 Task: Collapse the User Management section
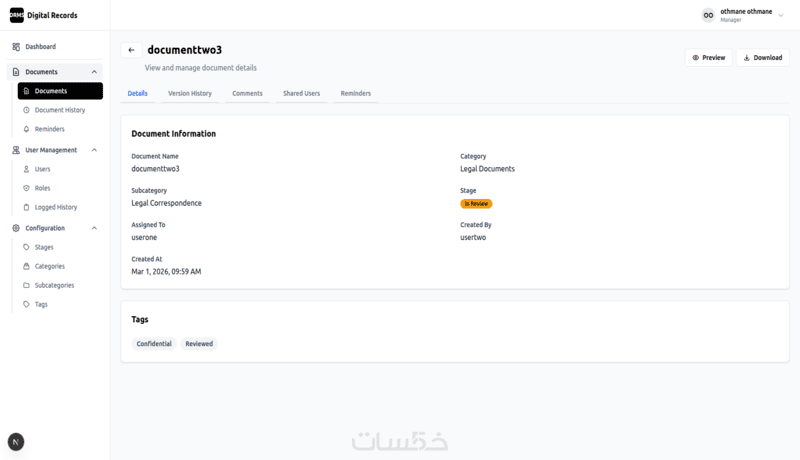(x=94, y=150)
